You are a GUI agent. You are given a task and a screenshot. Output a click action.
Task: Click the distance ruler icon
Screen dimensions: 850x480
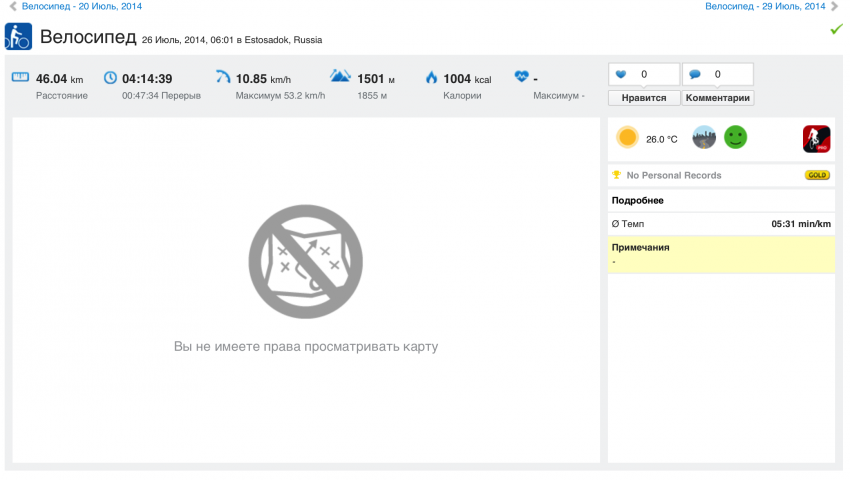pyautogui.click(x=21, y=77)
